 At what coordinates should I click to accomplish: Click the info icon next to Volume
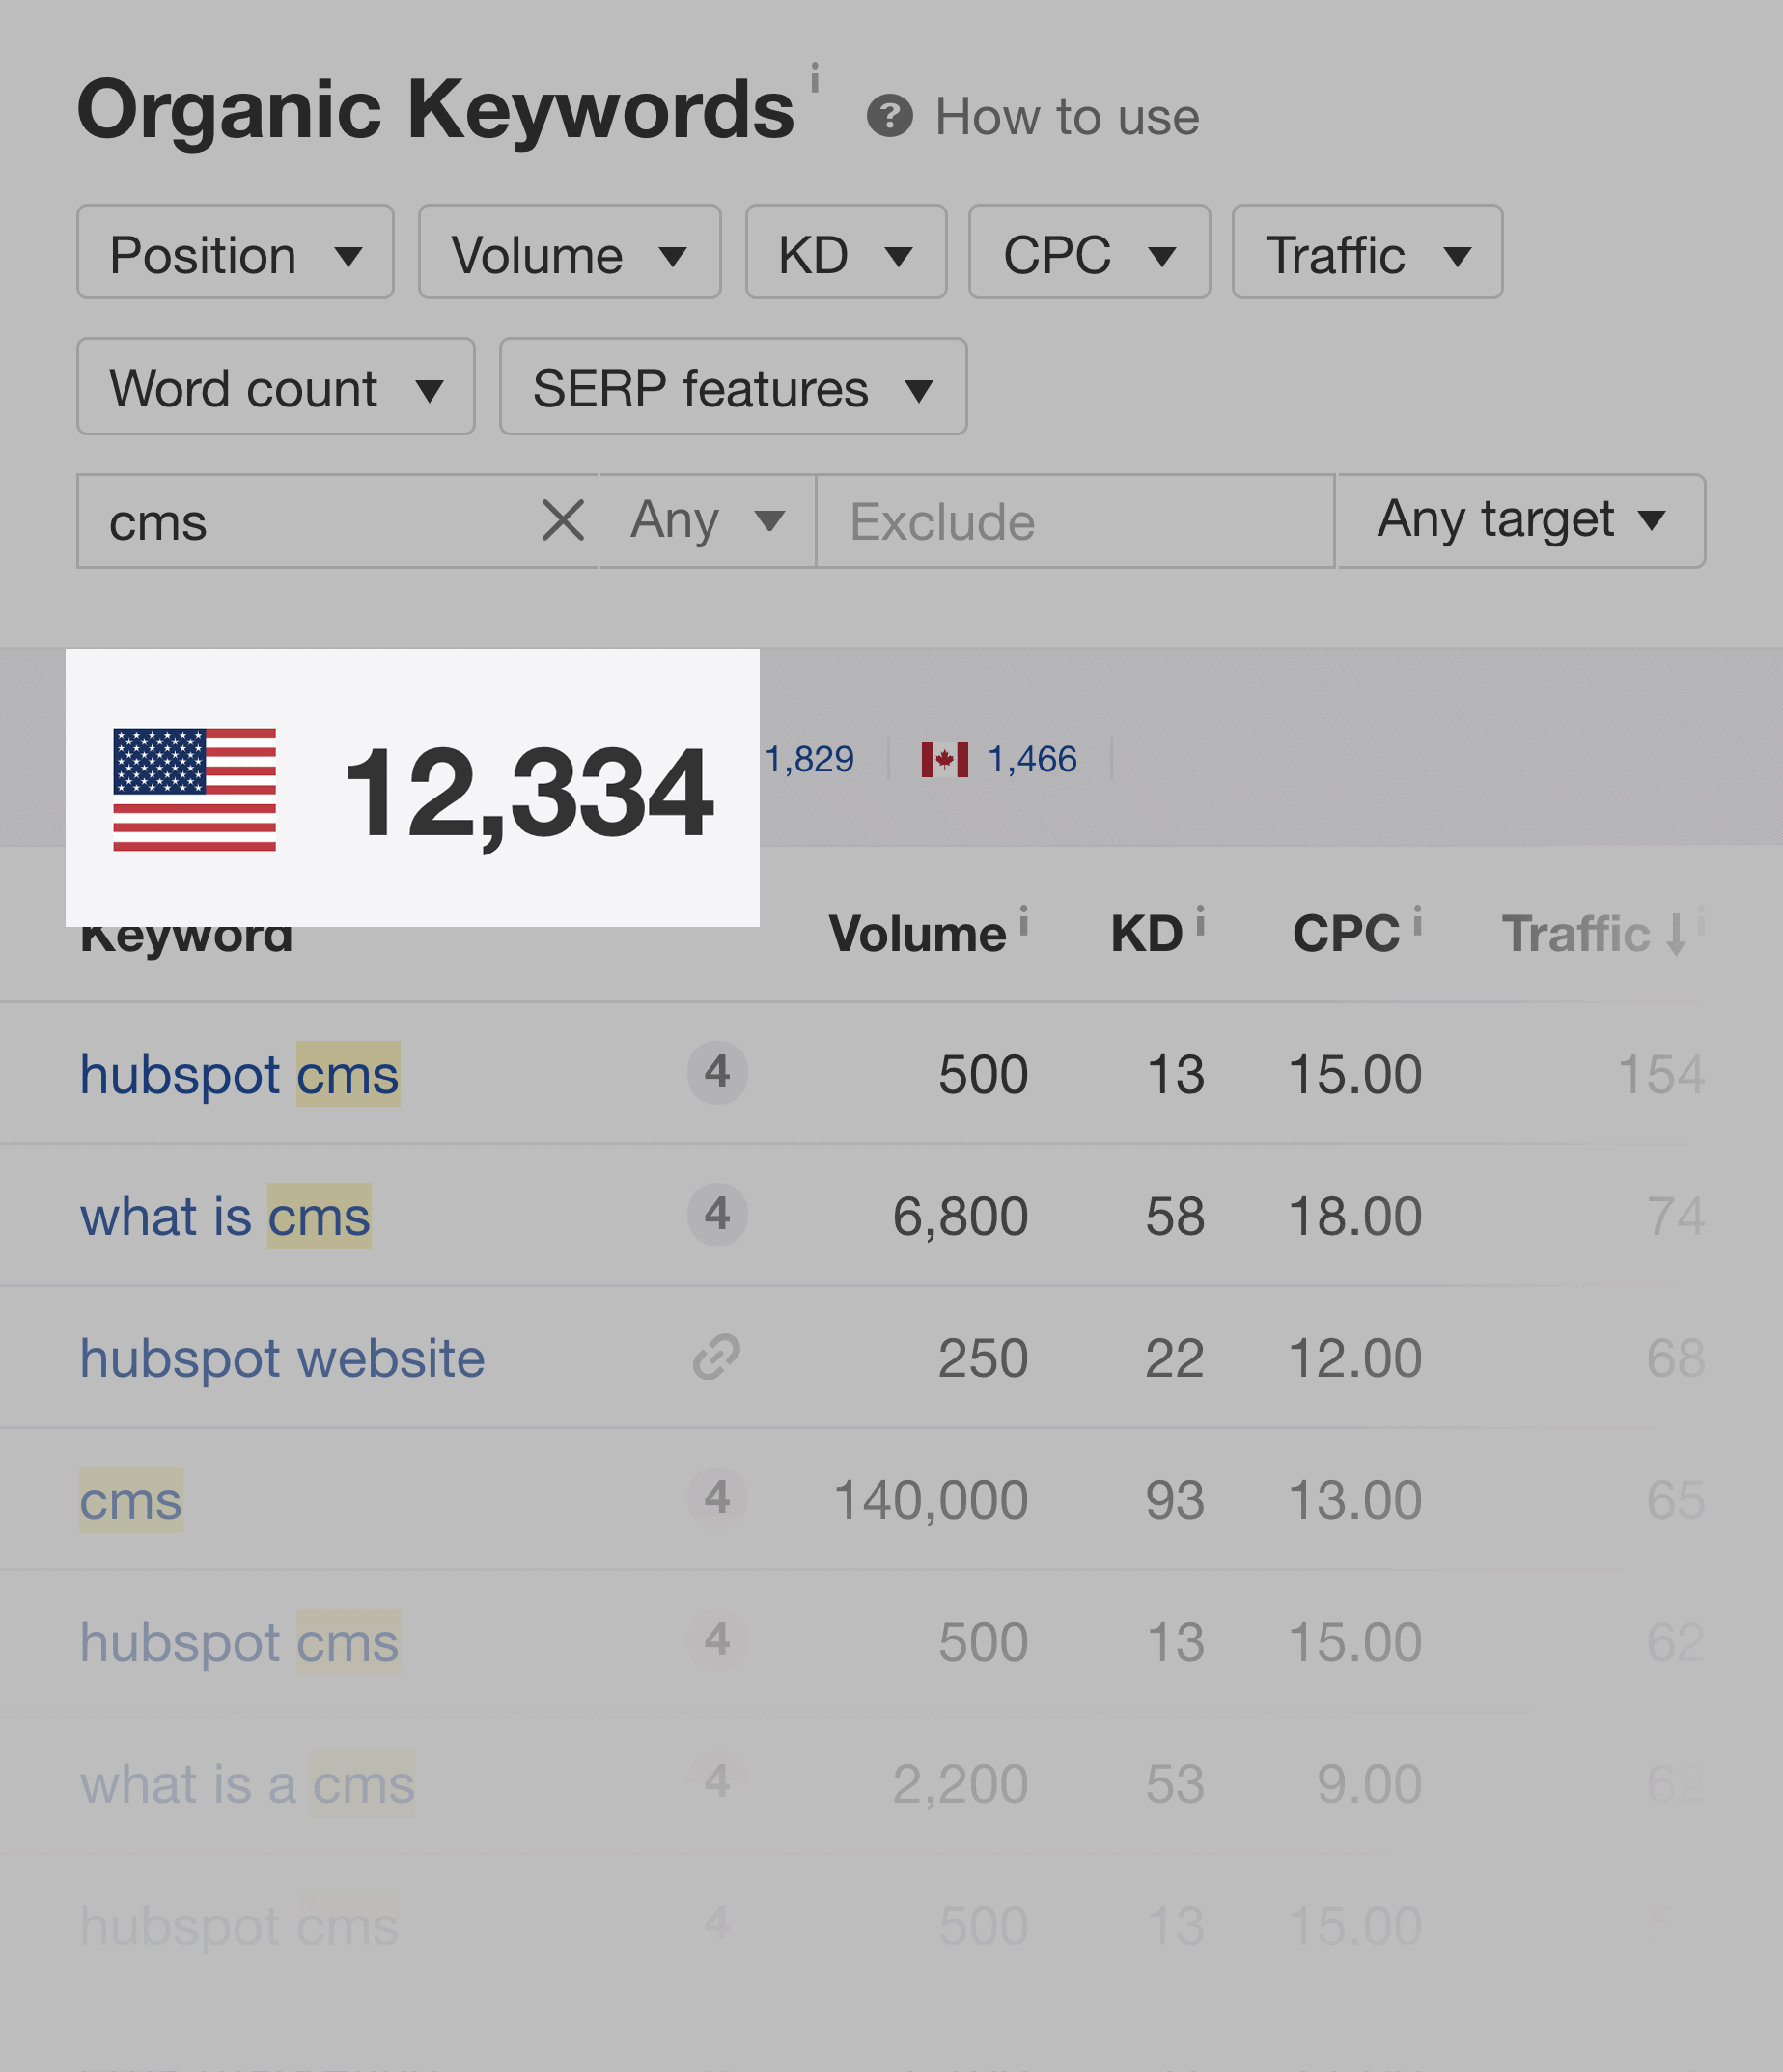tap(1023, 920)
